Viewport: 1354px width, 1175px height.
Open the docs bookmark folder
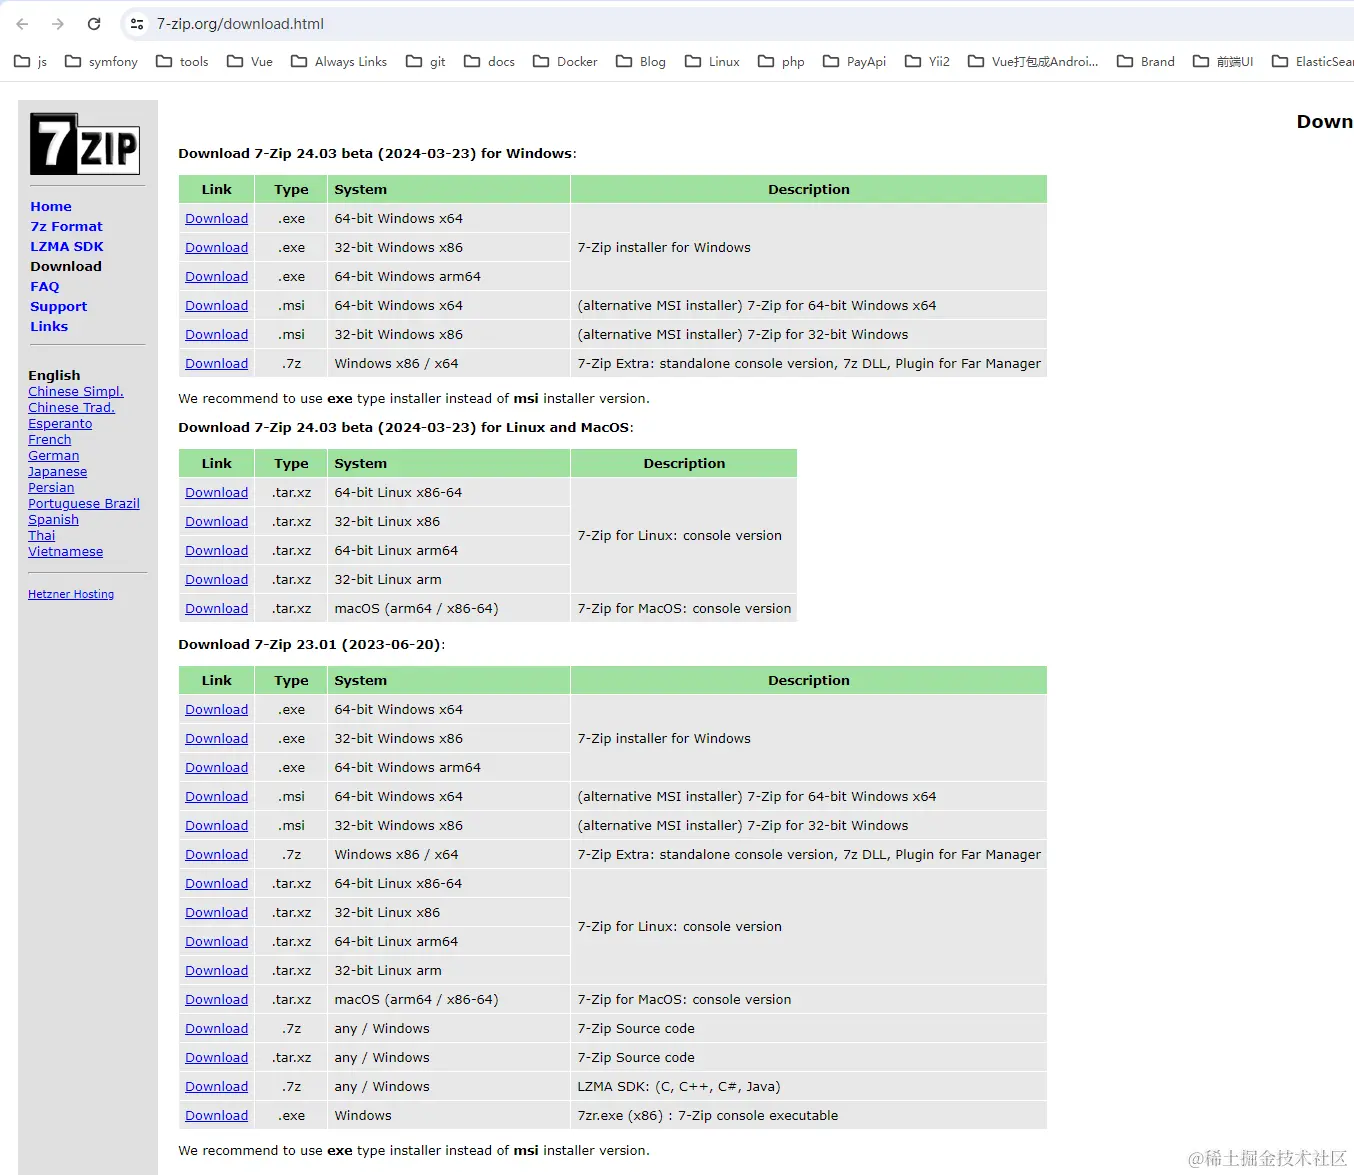click(490, 62)
